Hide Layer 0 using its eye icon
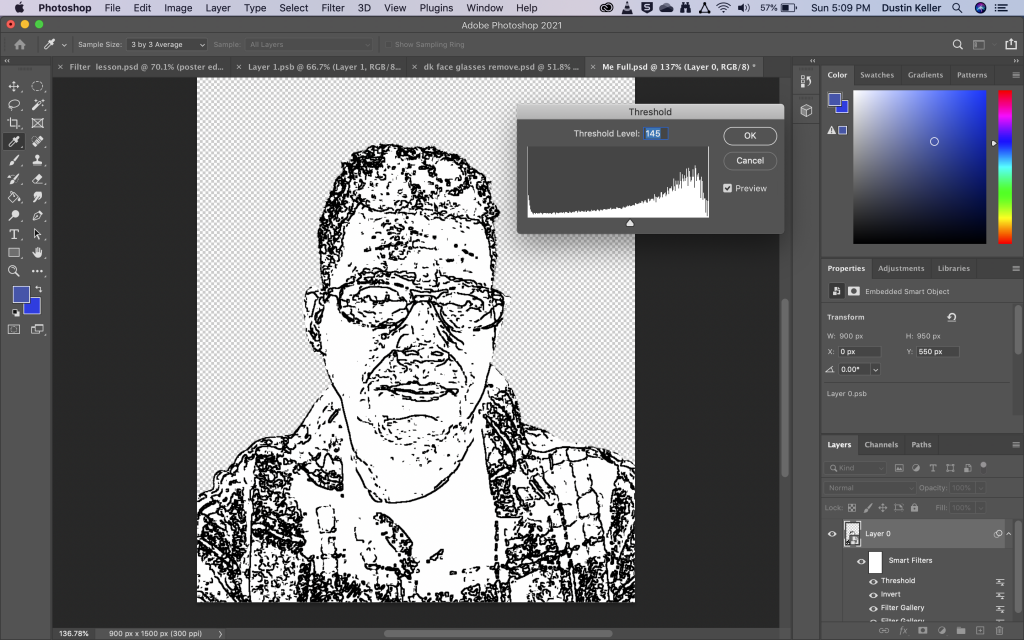Image resolution: width=1024 pixels, height=640 pixels. [x=832, y=534]
